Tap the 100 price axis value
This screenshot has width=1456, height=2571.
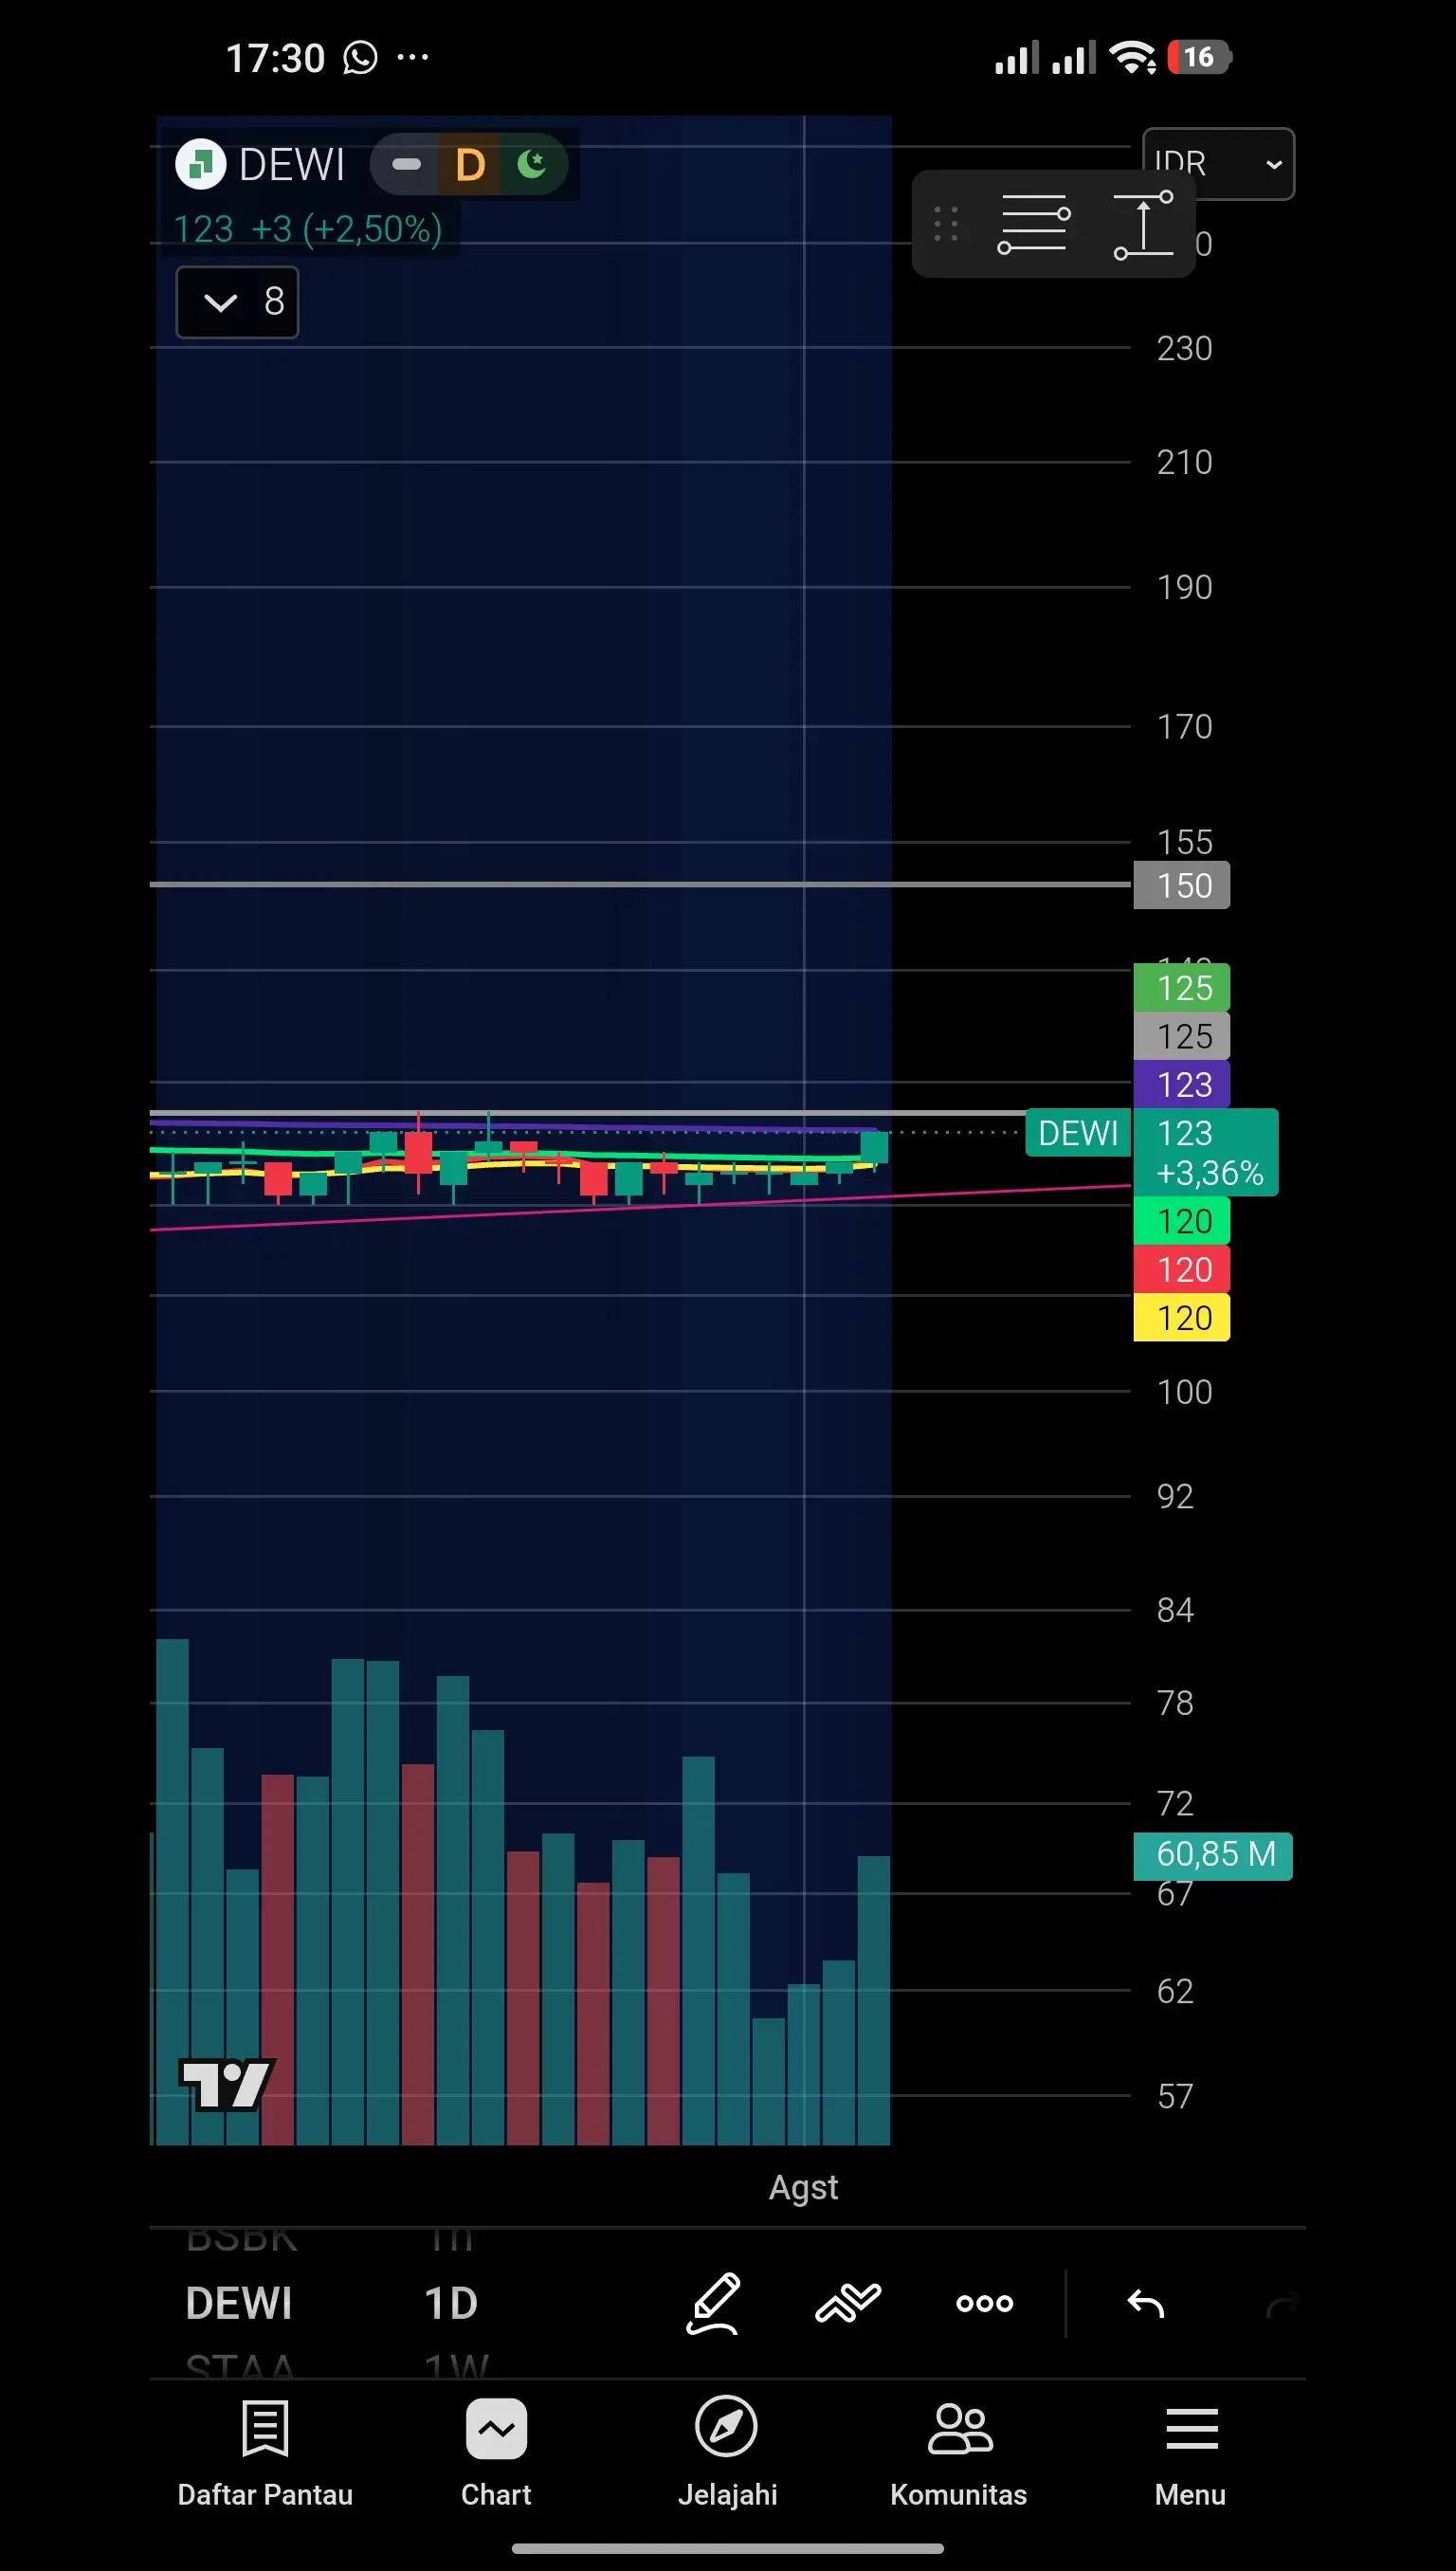tap(1184, 1392)
